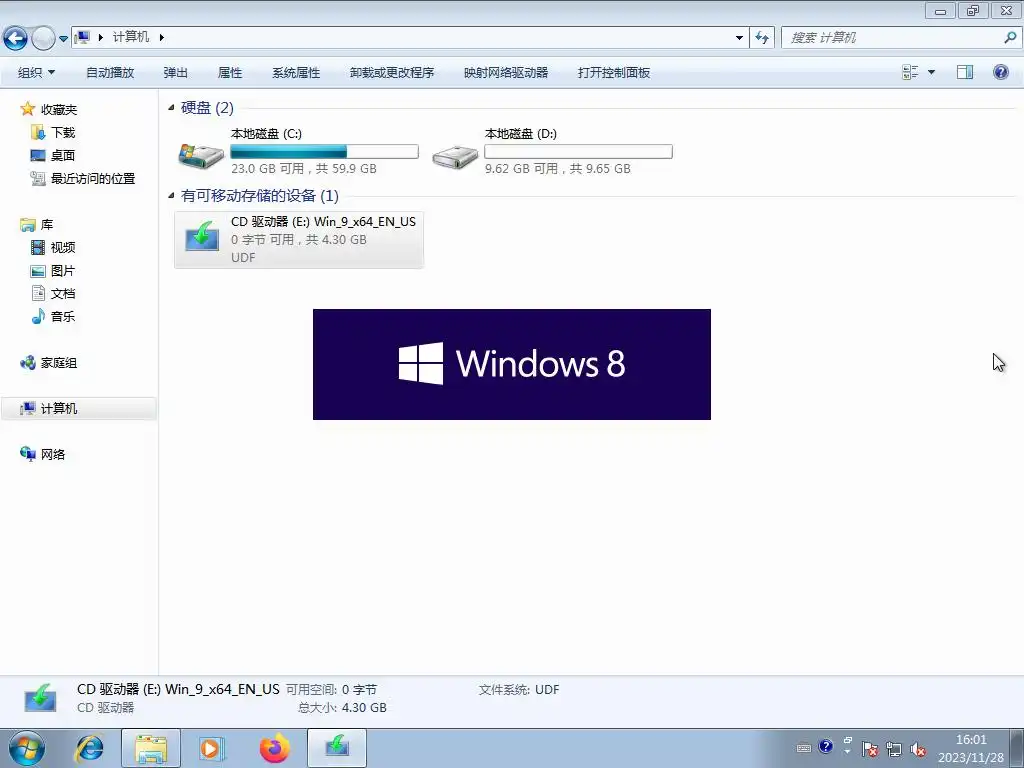1024x768 pixels.
Task: Select 库 in the navigation pane
Action: point(47,225)
